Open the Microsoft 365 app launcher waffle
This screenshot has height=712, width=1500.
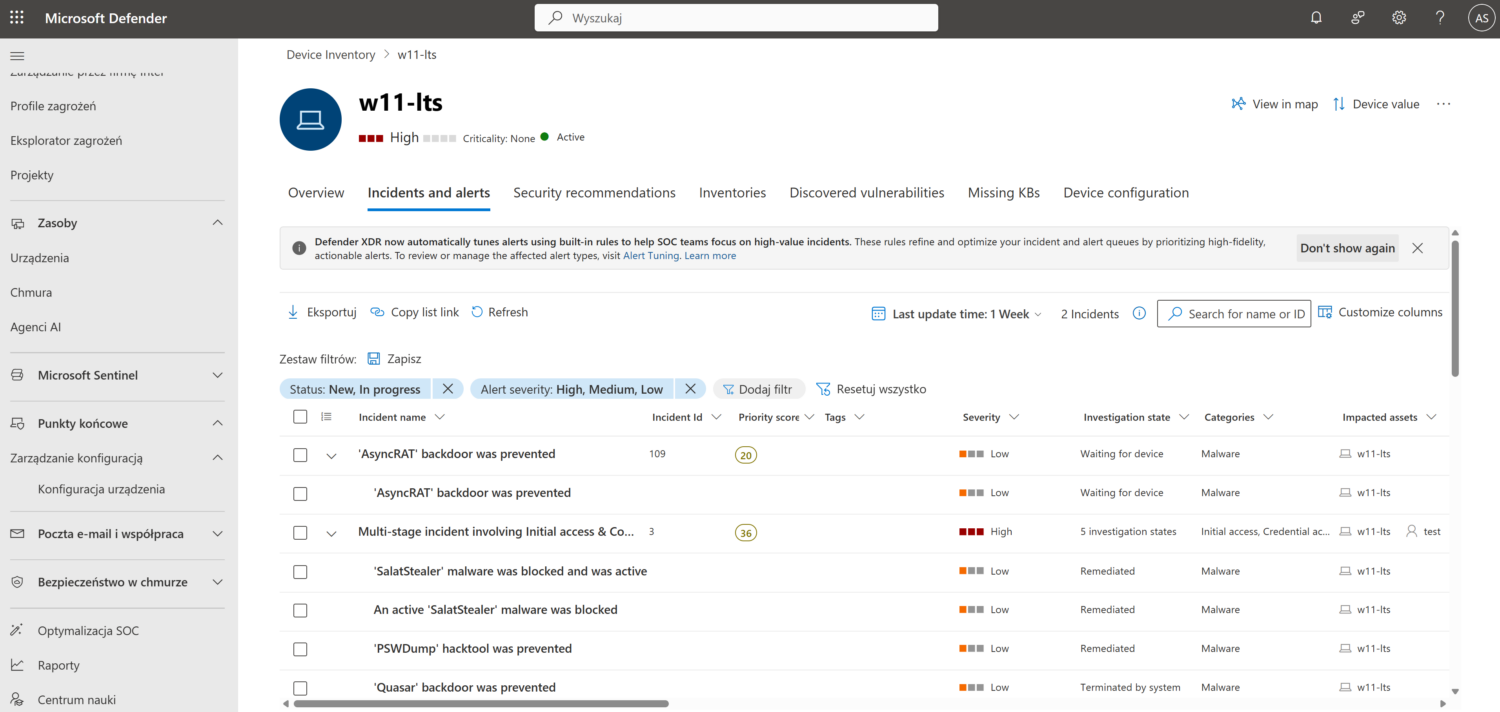(x=15, y=17)
